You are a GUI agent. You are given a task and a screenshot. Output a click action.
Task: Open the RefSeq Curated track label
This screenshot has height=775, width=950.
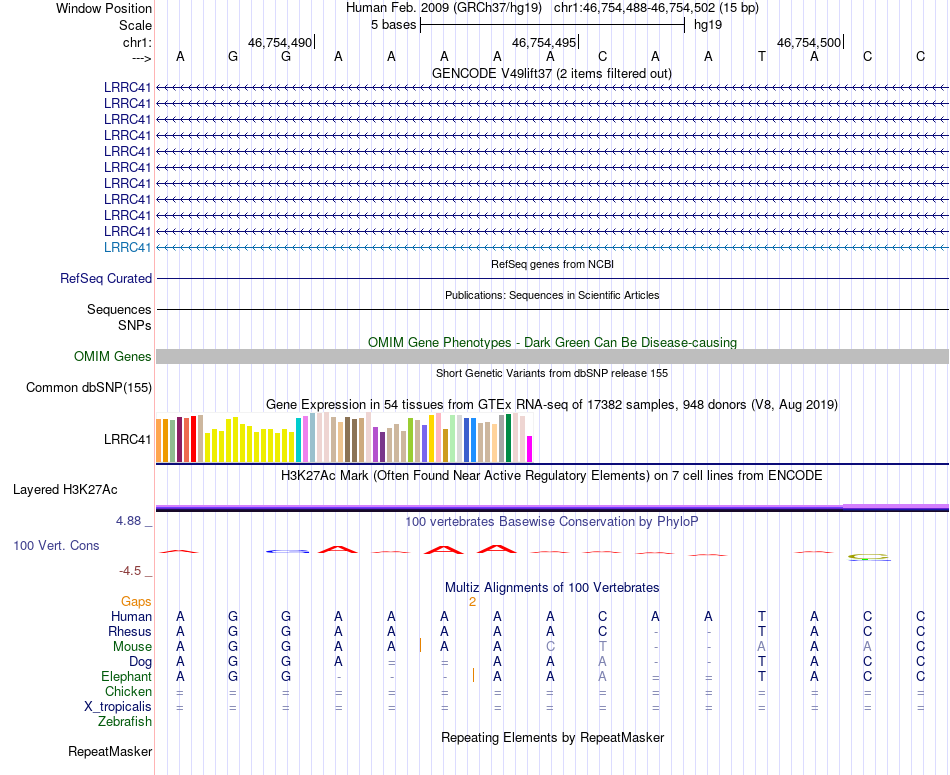(x=106, y=278)
